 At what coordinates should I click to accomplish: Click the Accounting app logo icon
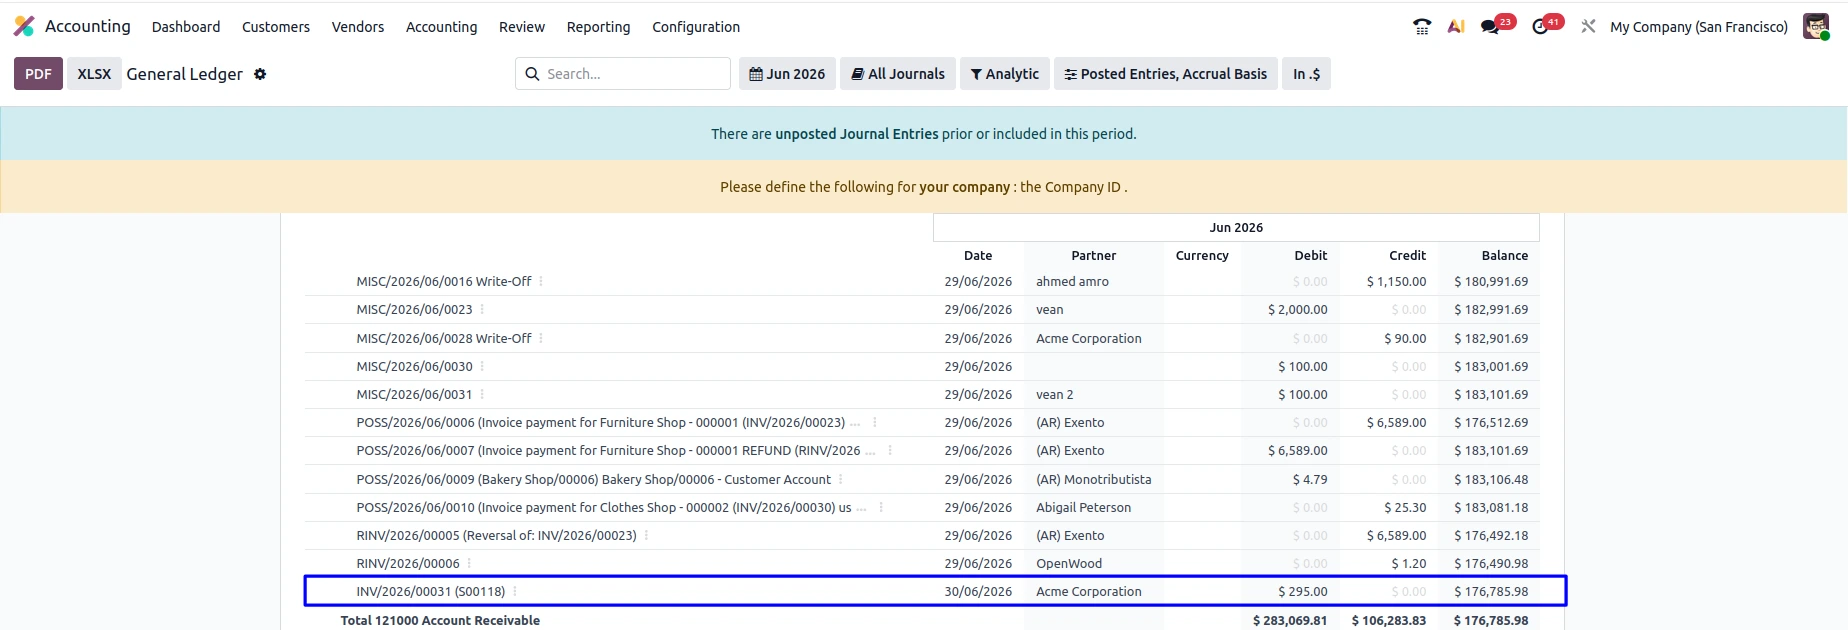click(24, 26)
